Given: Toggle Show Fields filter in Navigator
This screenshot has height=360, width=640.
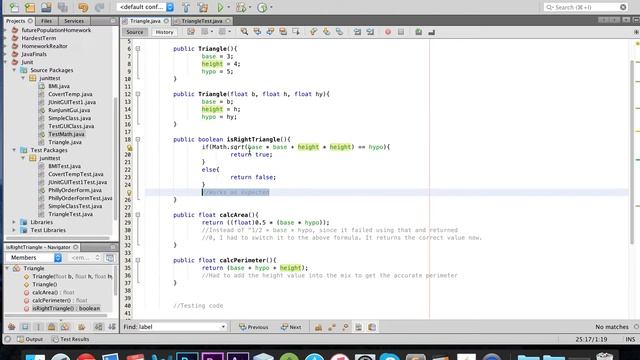Looking at the screenshot, I should click(25, 327).
